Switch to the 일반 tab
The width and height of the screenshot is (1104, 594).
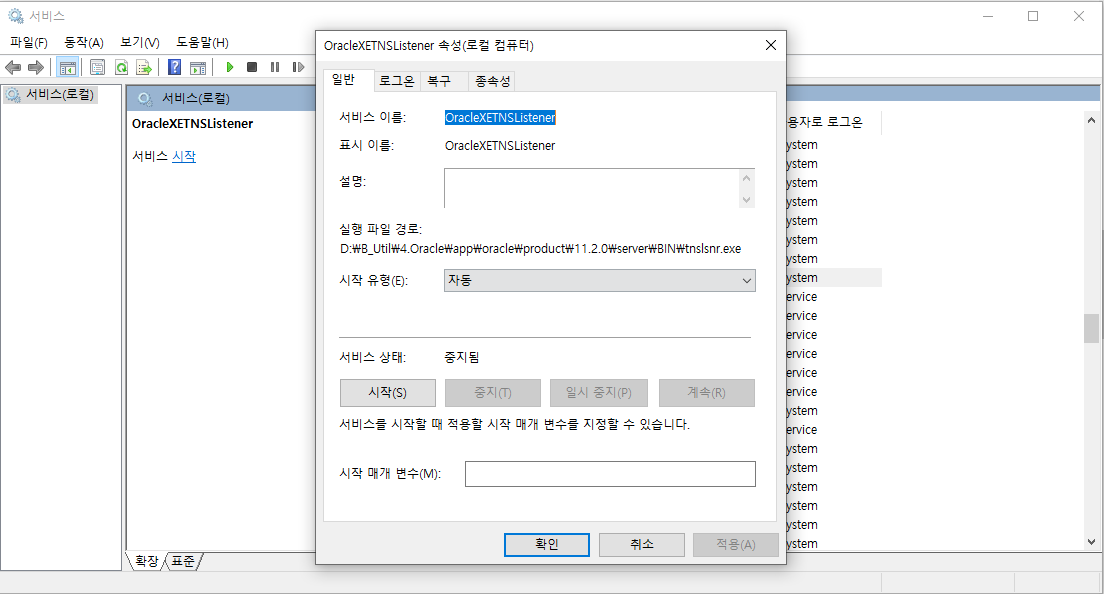coord(344,80)
